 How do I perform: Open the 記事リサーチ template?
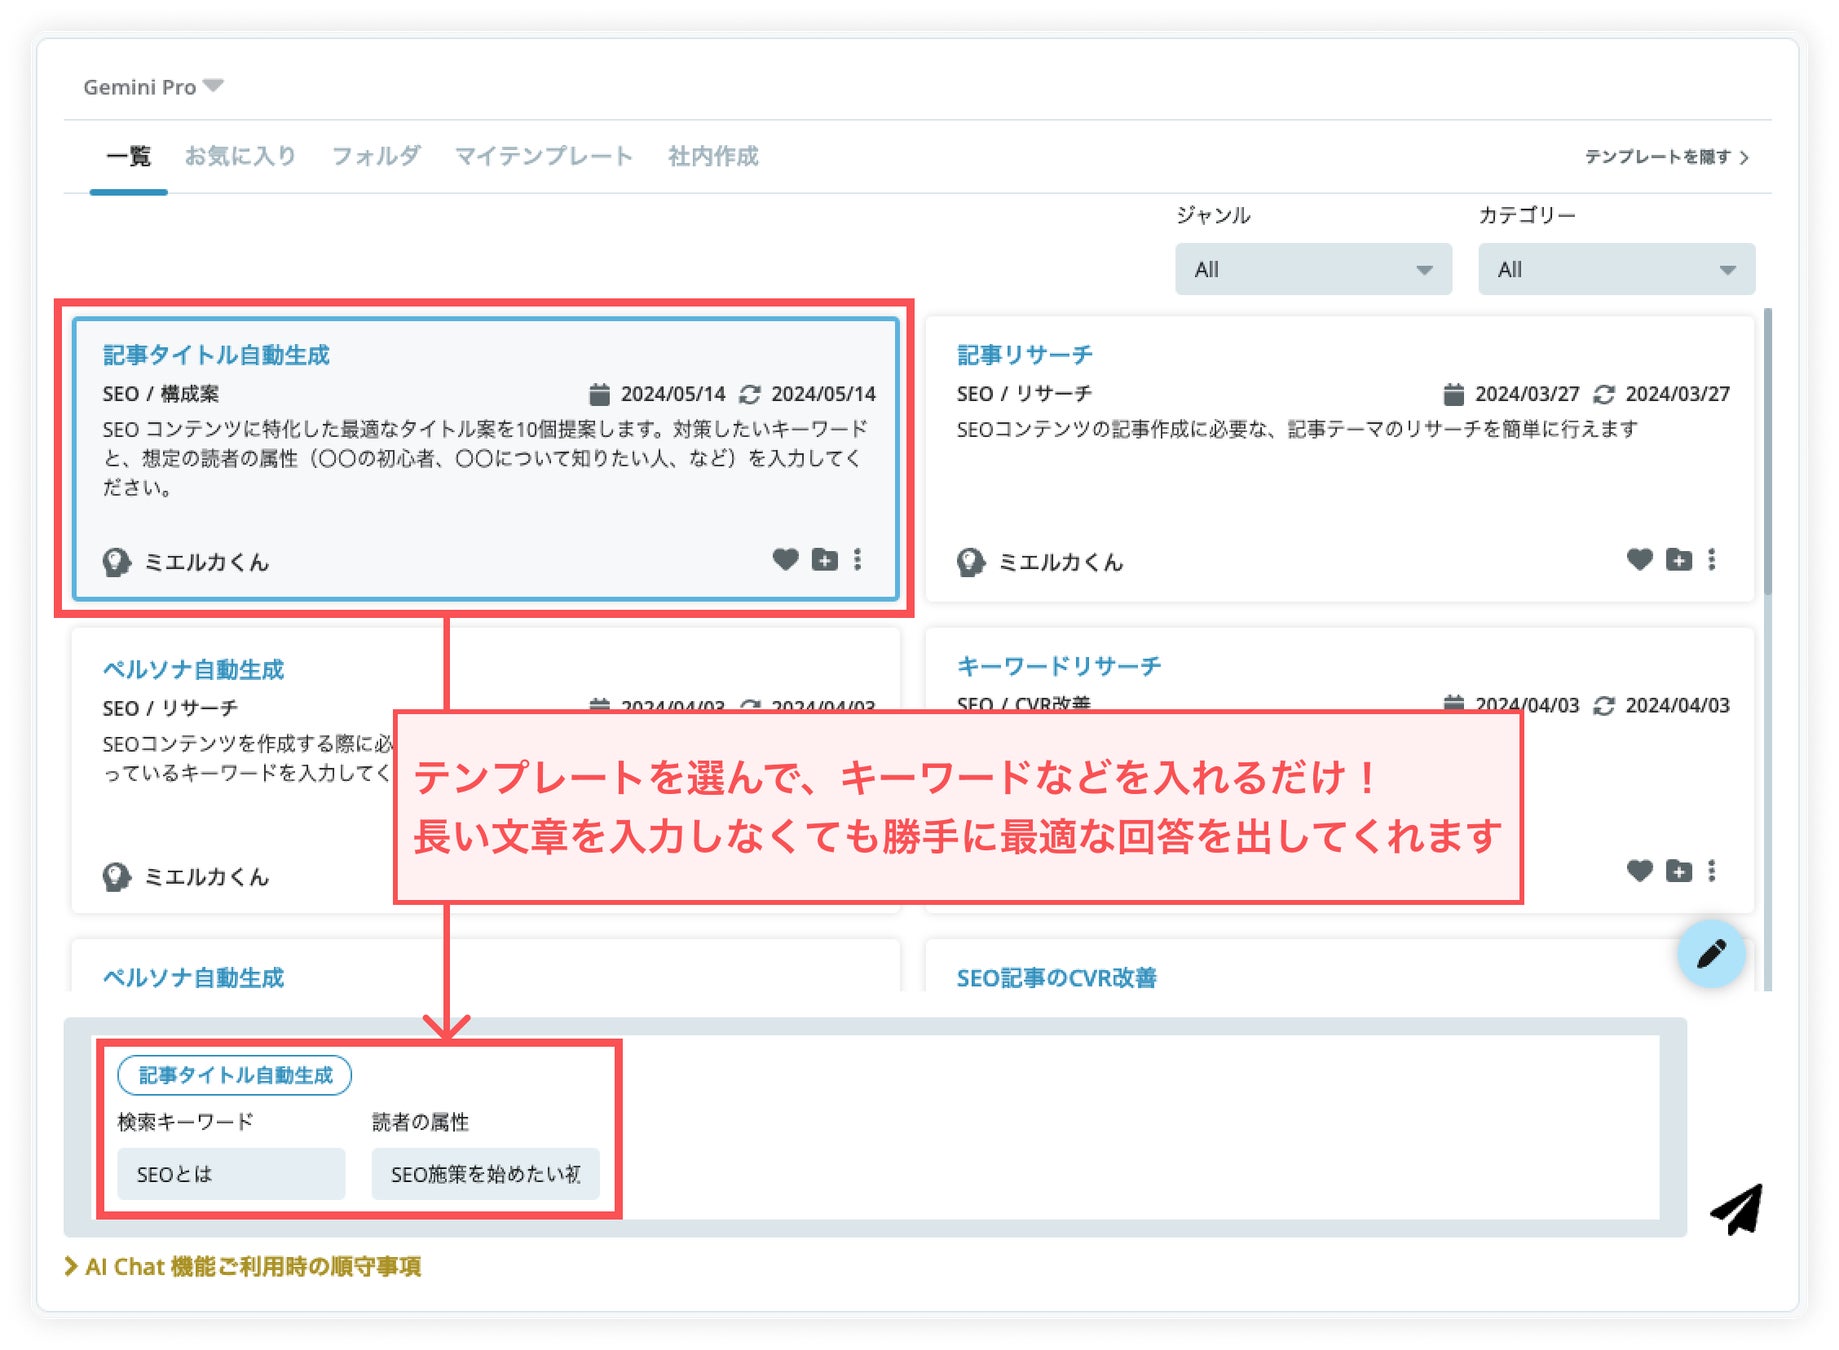click(x=1024, y=355)
